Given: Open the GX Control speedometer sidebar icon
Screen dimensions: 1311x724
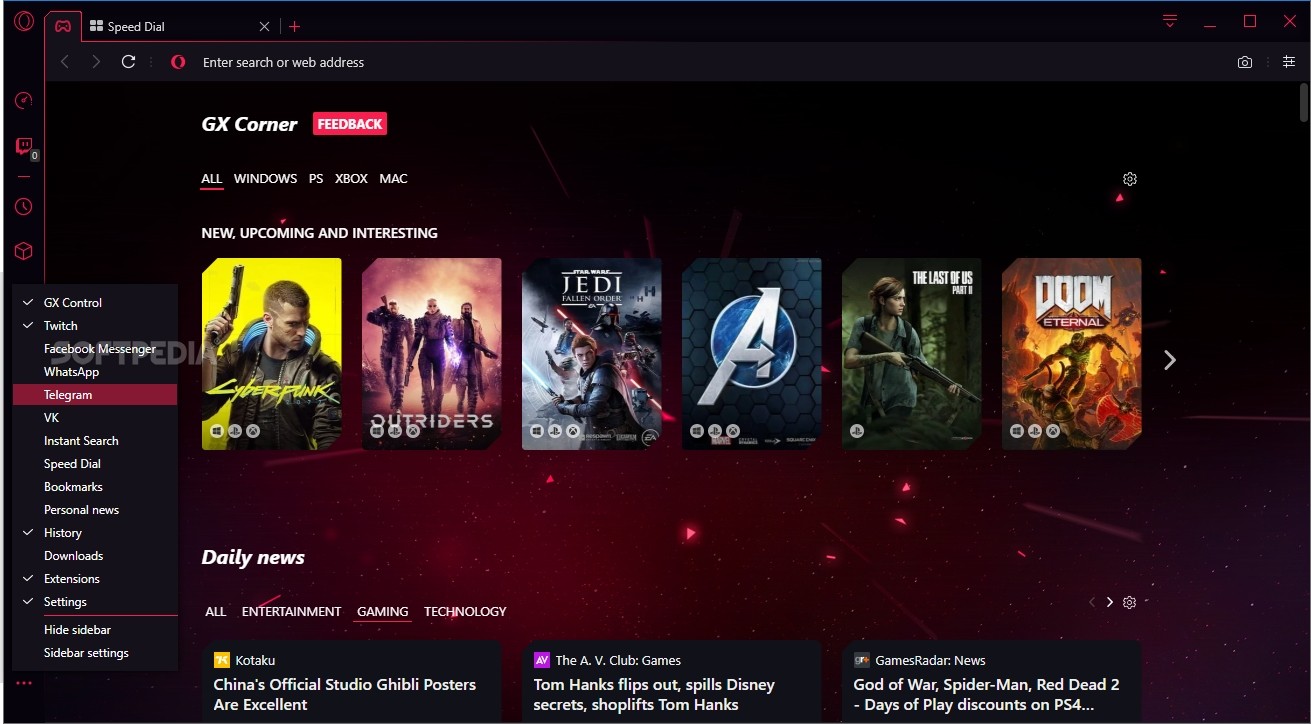Looking at the screenshot, I should [23, 100].
